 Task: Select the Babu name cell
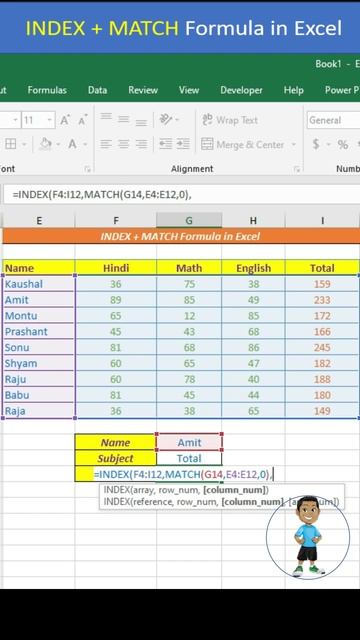pos(39,395)
